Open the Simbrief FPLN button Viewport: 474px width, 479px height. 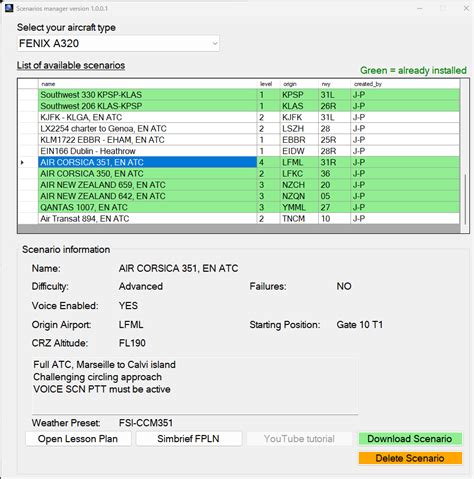pos(188,439)
